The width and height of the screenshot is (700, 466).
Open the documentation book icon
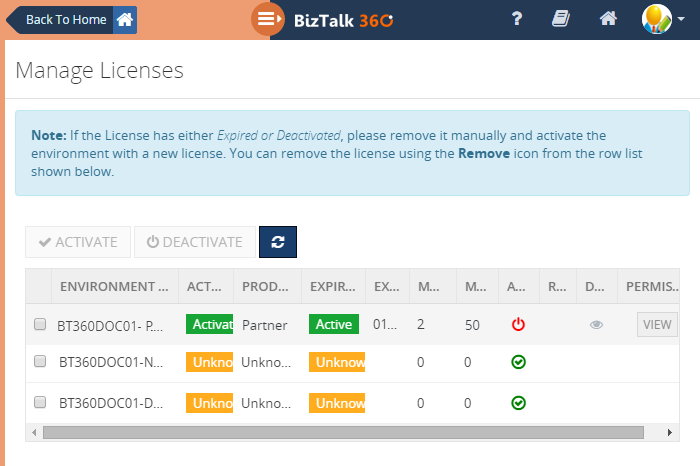[x=561, y=19]
